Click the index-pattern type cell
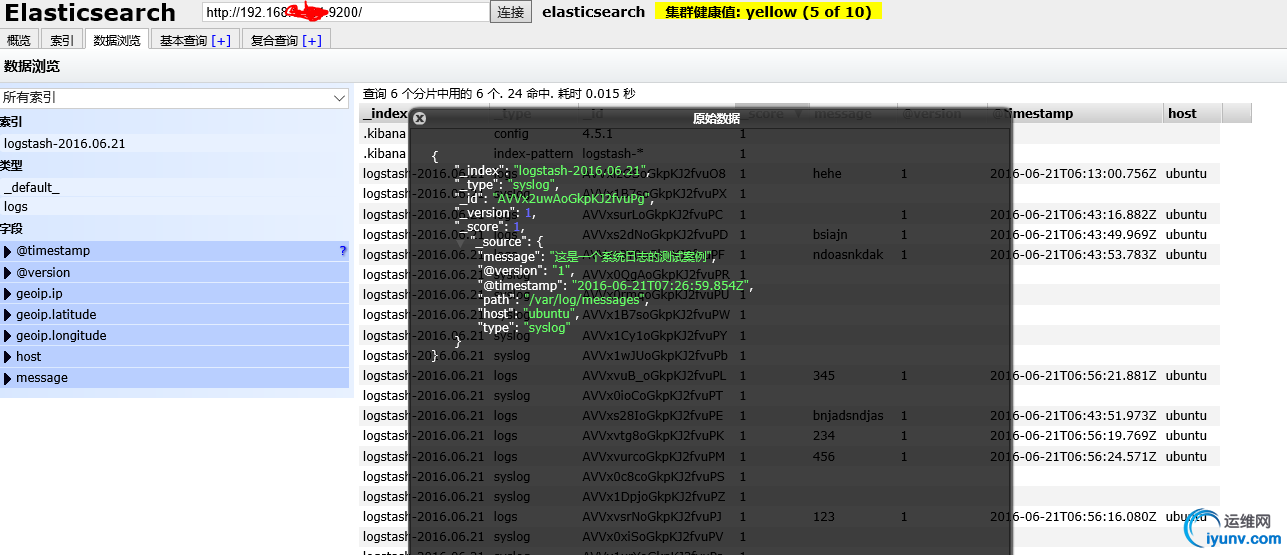1287x555 pixels. [x=534, y=153]
